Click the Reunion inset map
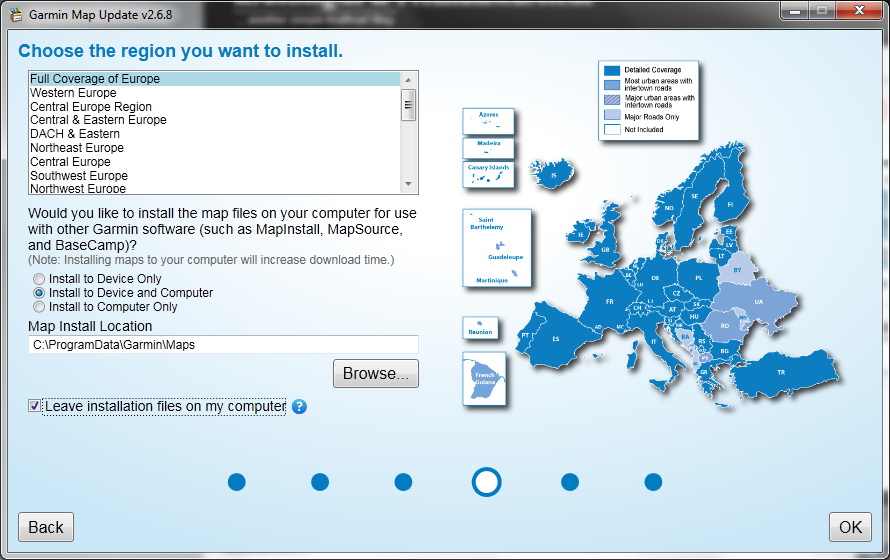This screenshot has width=890, height=560. point(480,328)
